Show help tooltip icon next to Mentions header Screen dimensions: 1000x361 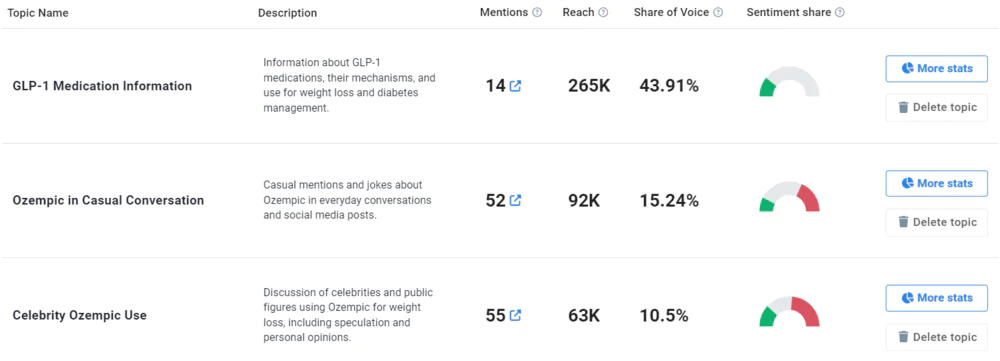pos(537,12)
